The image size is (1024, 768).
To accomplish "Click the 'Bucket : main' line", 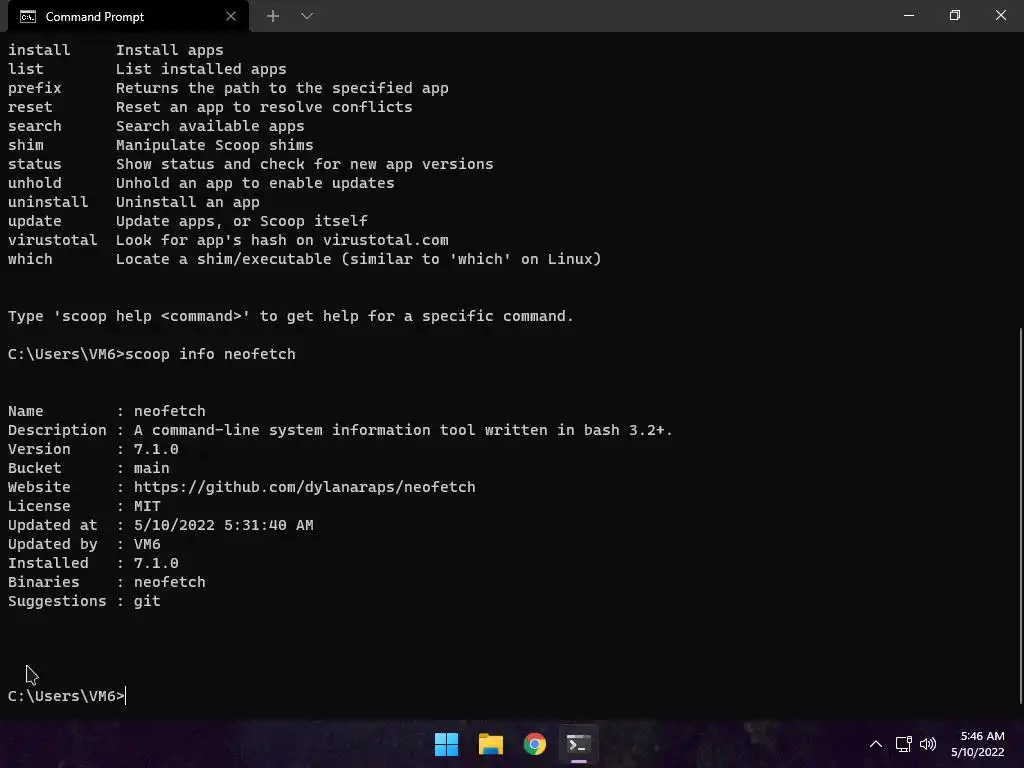I will [88, 468].
